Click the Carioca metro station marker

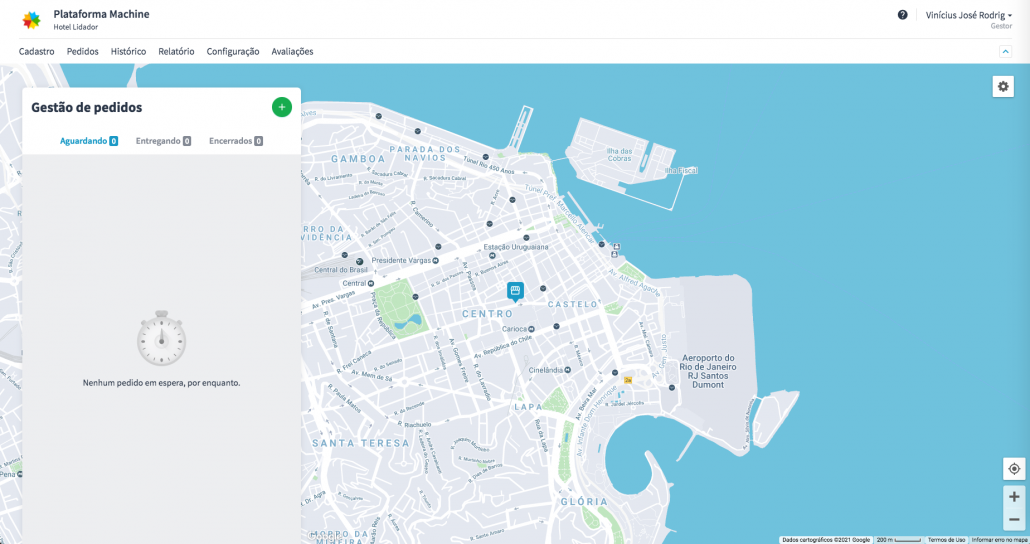tap(531, 329)
